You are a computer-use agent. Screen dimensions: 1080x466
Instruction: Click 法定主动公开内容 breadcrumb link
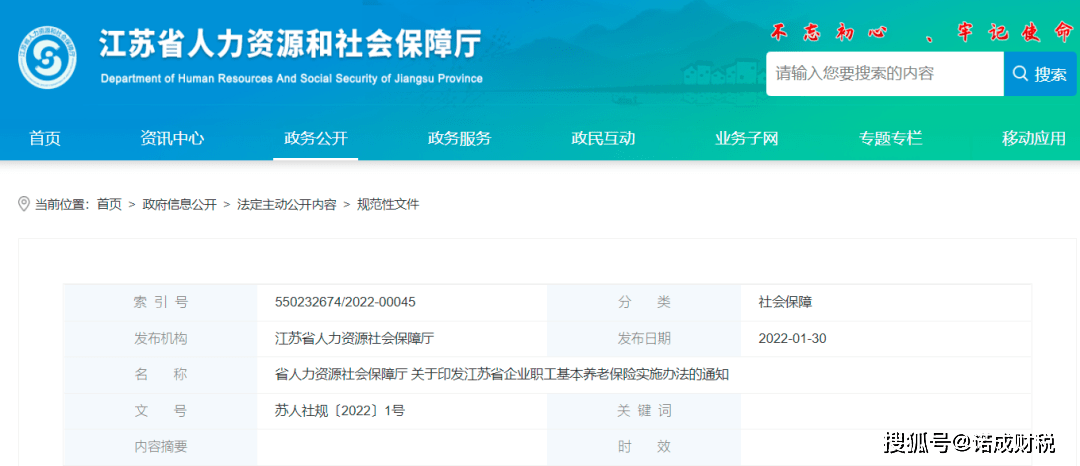pos(287,204)
